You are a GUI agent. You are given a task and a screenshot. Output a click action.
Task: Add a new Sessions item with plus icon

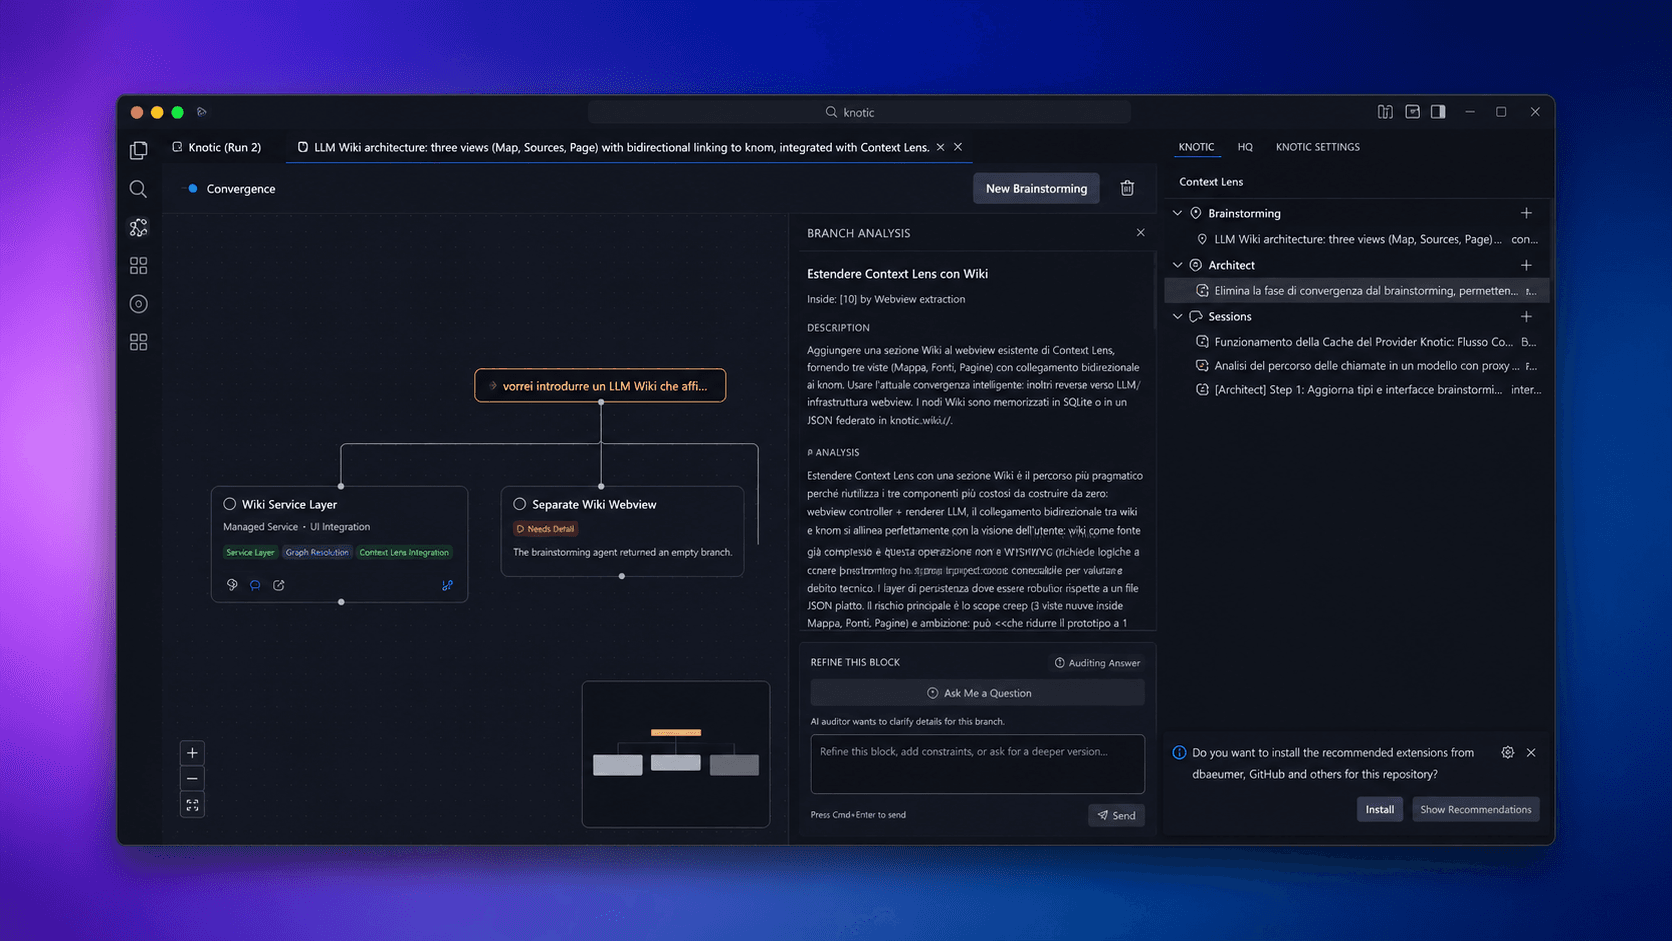(1526, 316)
